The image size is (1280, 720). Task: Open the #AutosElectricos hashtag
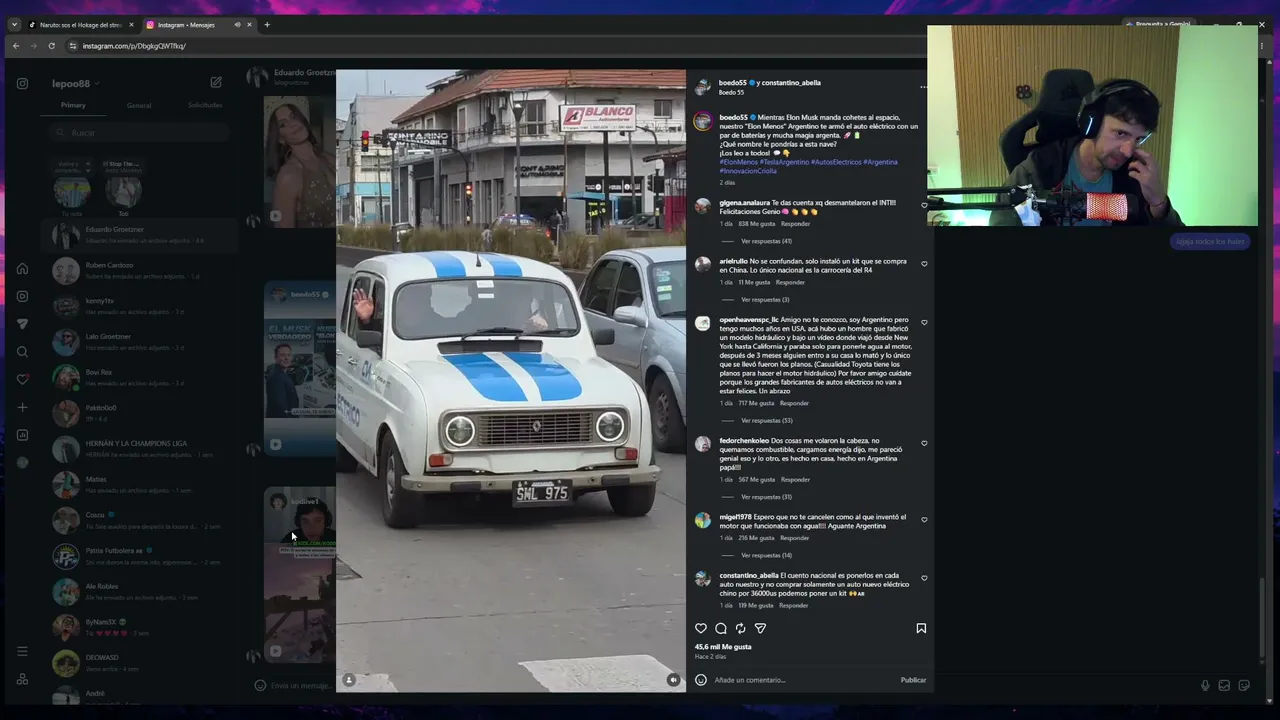(836, 162)
